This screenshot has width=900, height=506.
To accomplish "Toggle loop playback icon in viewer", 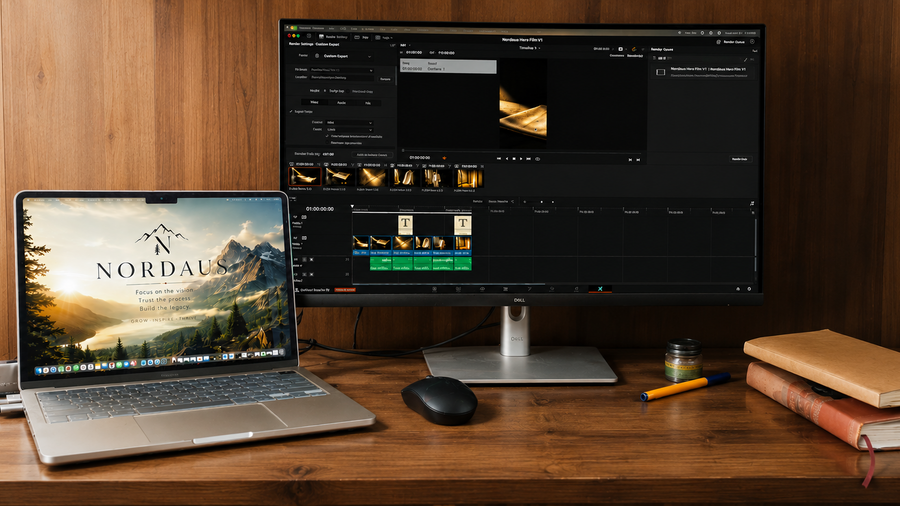I will 537,159.
